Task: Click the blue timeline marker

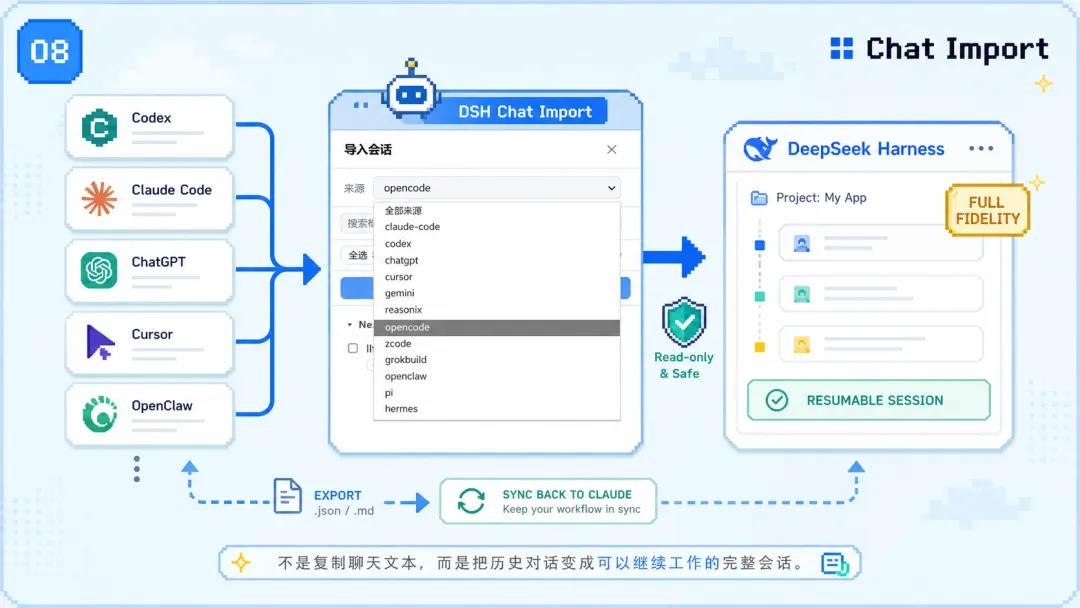Action: point(760,245)
